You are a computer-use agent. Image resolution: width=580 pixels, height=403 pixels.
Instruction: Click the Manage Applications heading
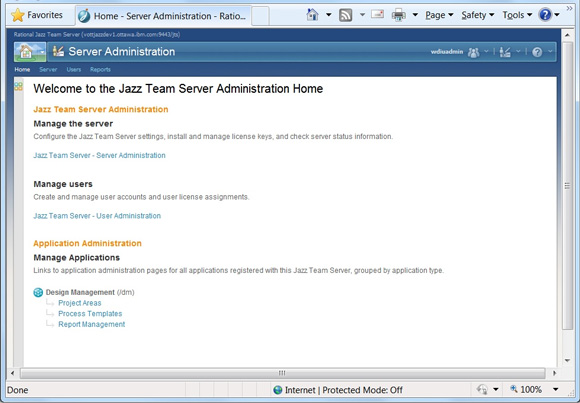point(77,258)
